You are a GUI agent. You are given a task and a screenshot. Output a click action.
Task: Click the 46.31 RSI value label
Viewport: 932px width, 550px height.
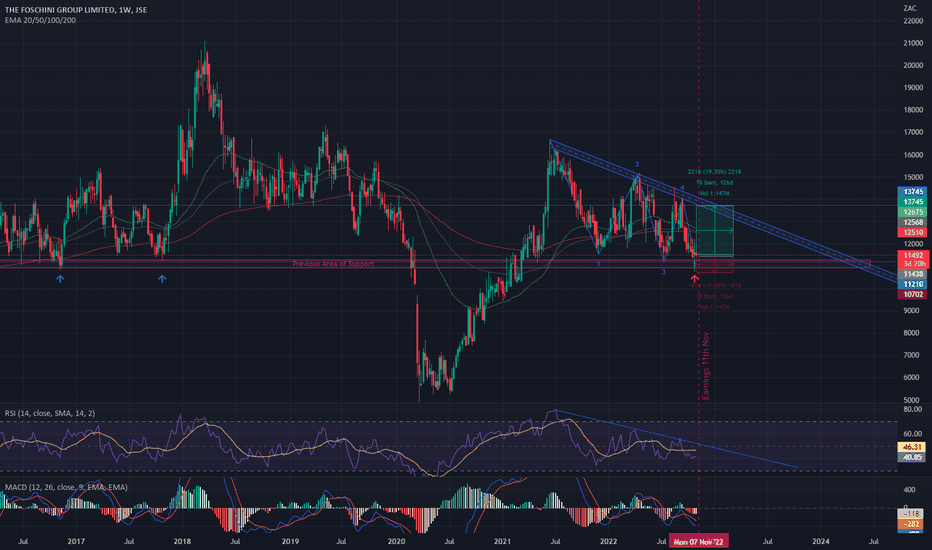[x=911, y=447]
